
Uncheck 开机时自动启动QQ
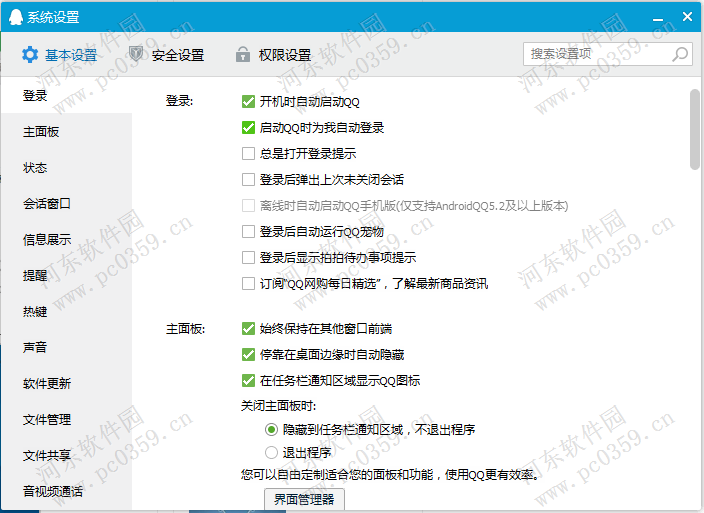tap(248, 102)
